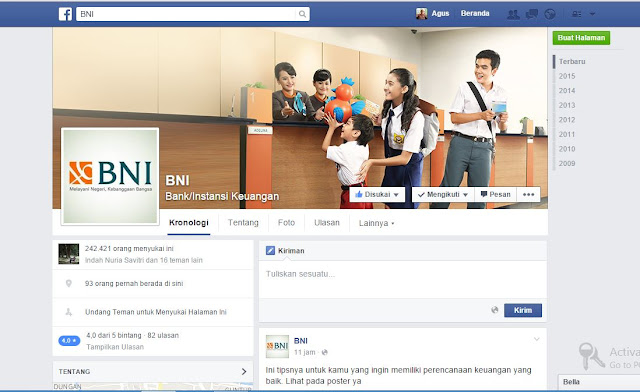This screenshot has height=392, width=640.
Task: Click the Tuliskan sesuatu text box
Action: 402,279
